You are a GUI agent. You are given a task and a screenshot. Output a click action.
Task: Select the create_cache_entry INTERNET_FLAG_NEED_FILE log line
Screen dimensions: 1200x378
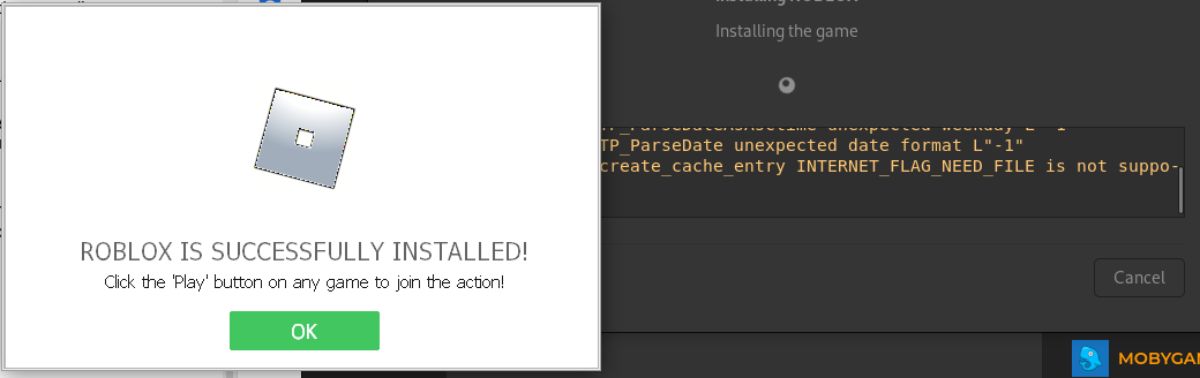[889, 166]
